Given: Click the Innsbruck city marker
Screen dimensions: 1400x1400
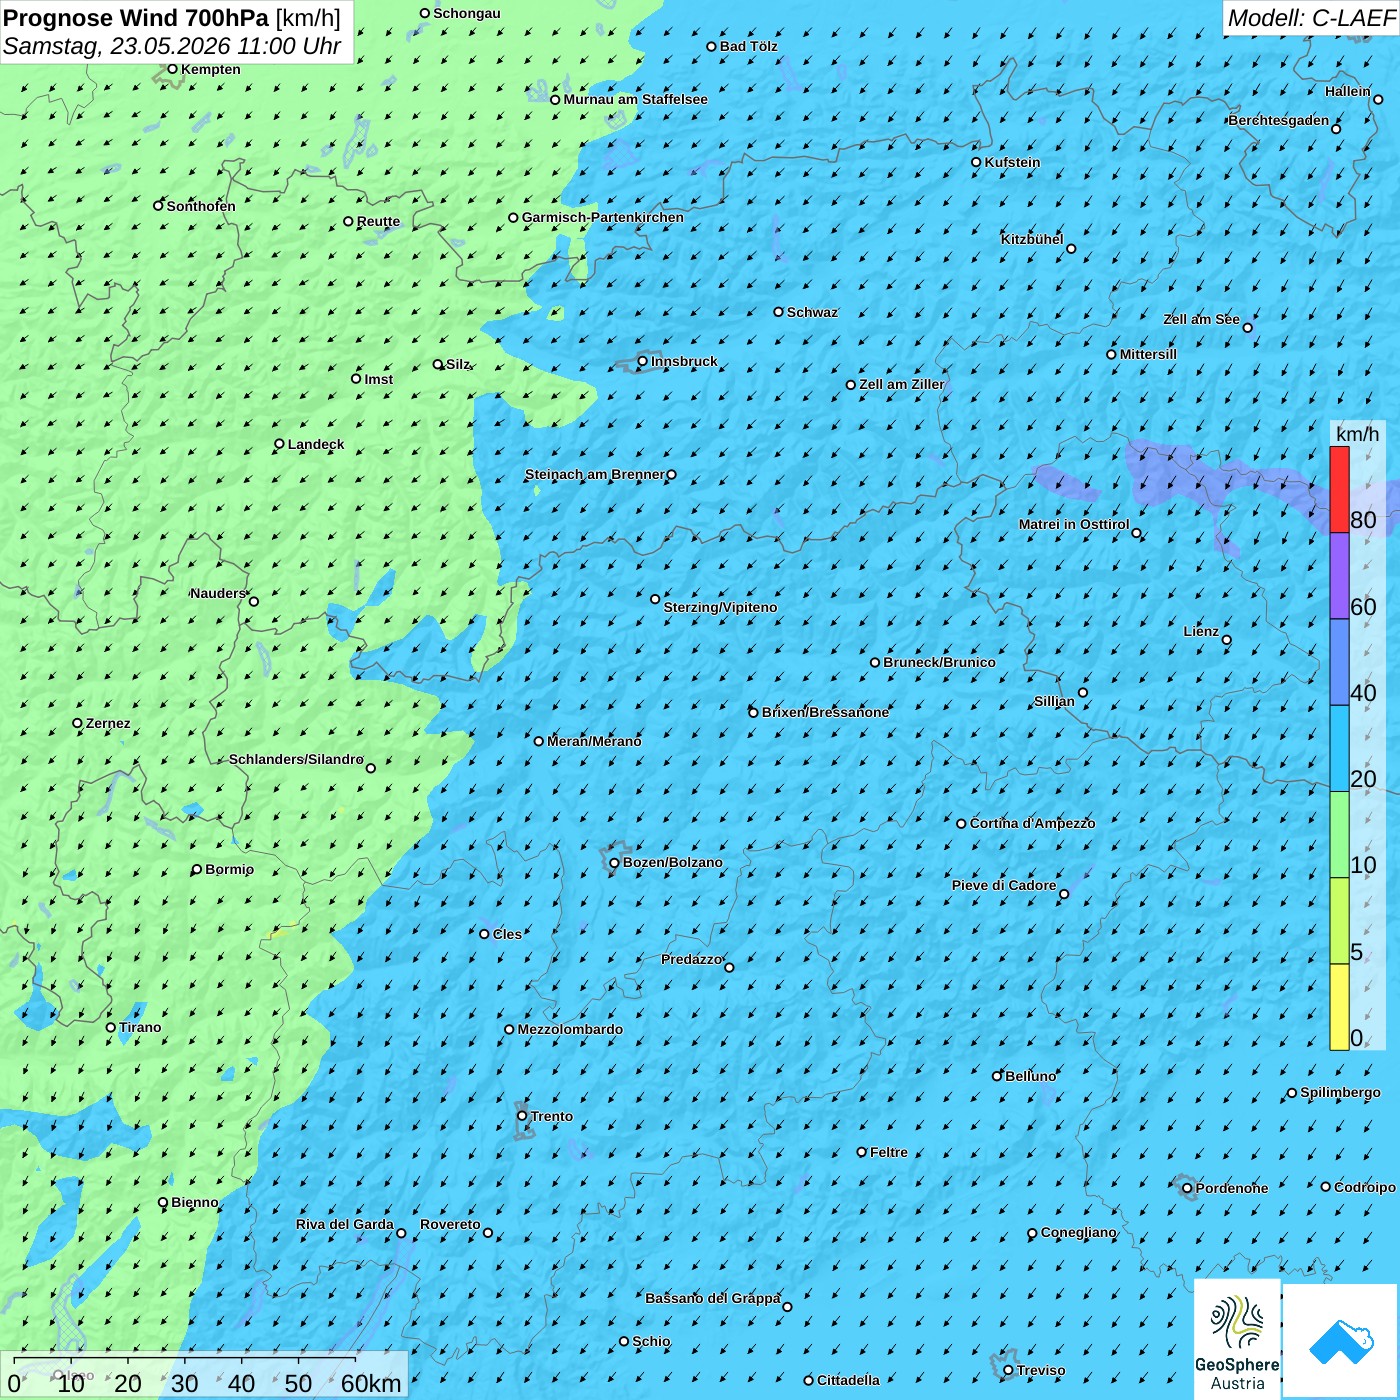Looking at the screenshot, I should point(643,361).
